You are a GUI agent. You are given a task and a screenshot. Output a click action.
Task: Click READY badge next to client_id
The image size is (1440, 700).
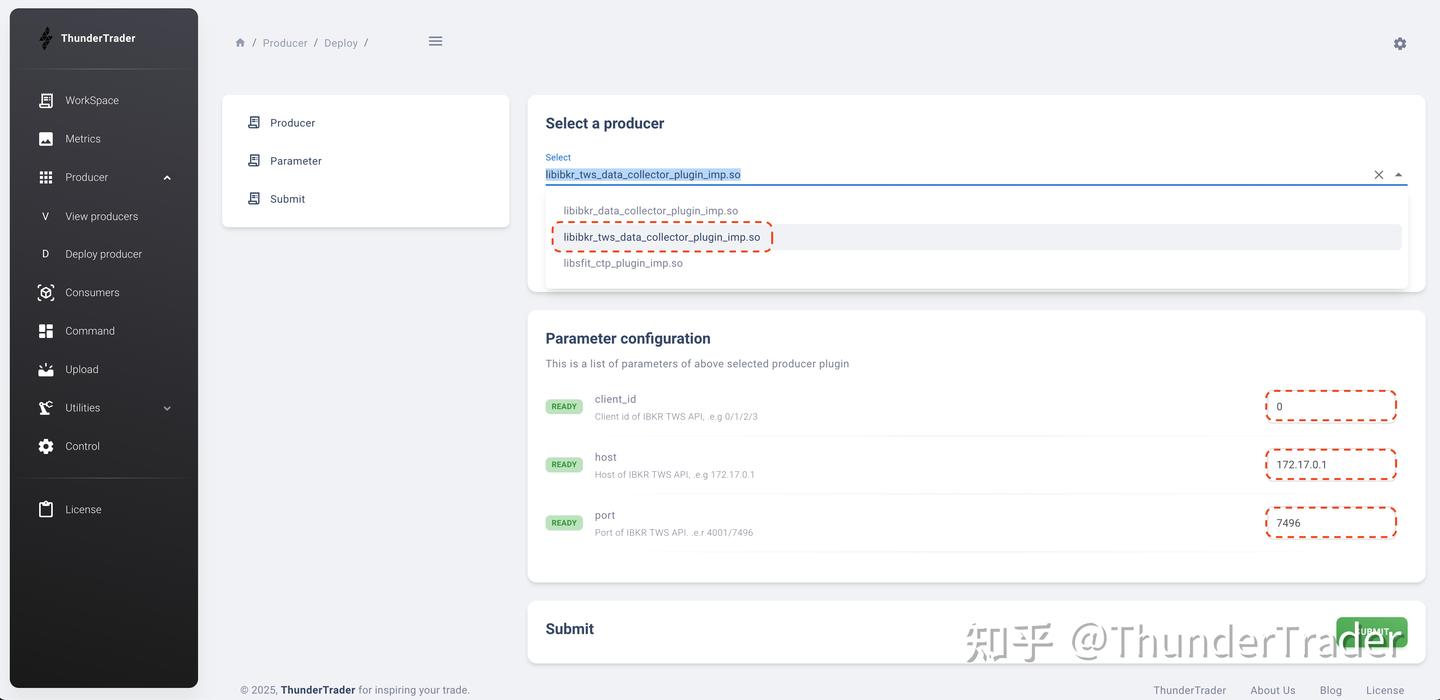(564, 407)
